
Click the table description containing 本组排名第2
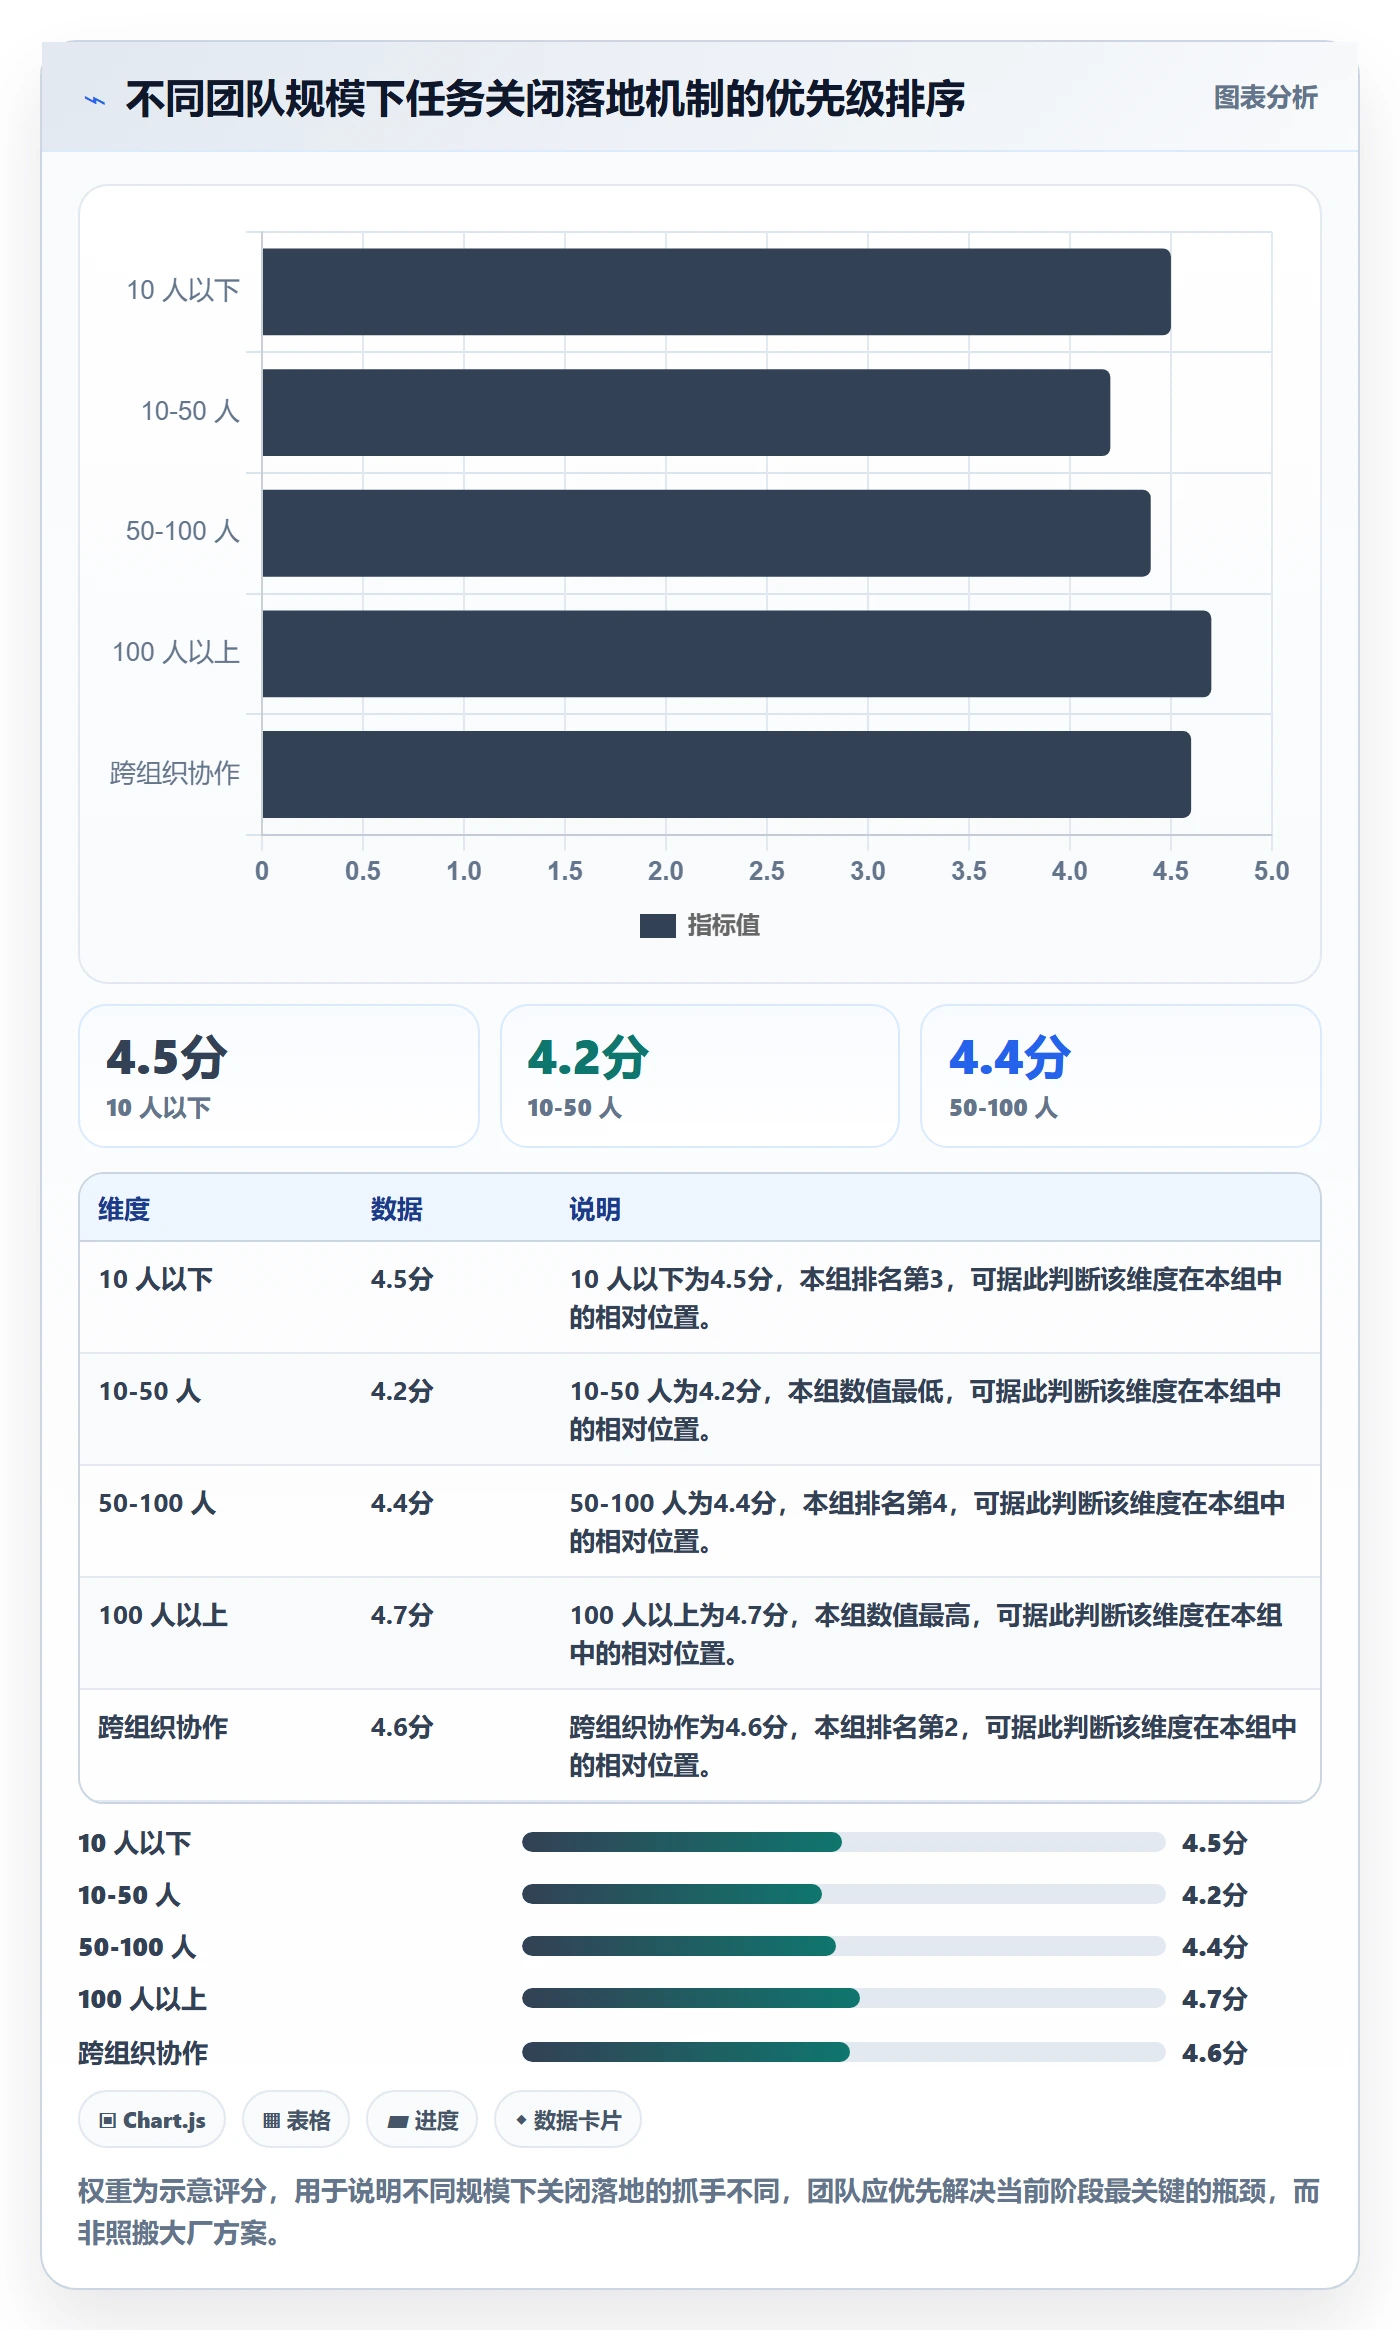(933, 1746)
